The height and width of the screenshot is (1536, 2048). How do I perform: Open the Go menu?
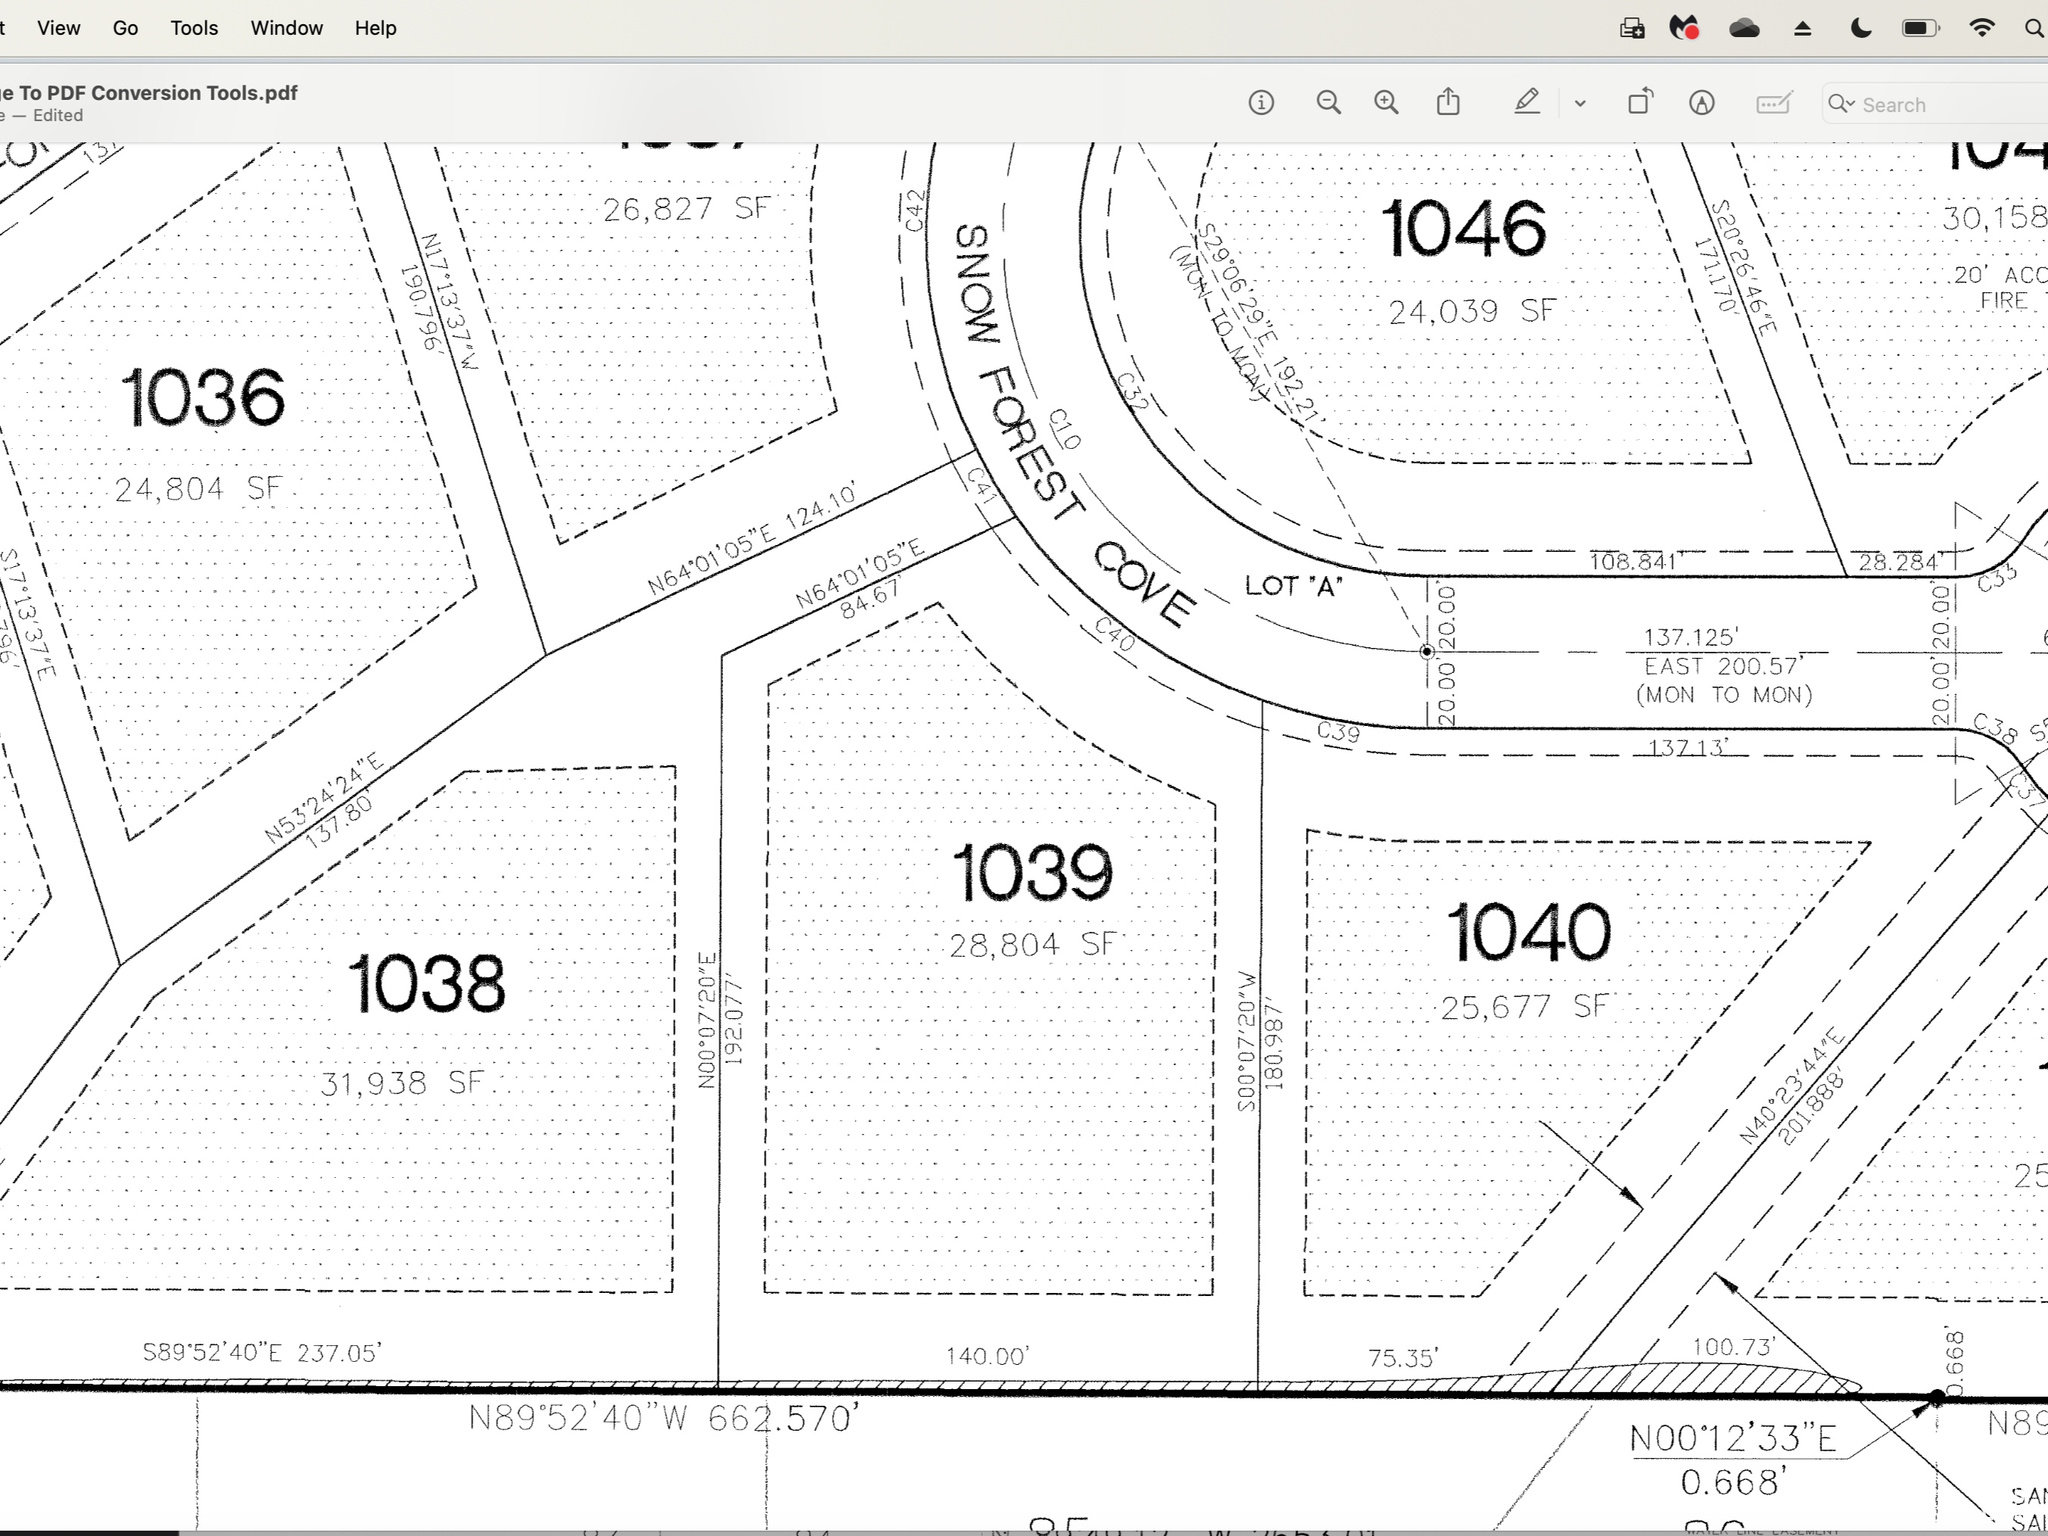(x=125, y=28)
